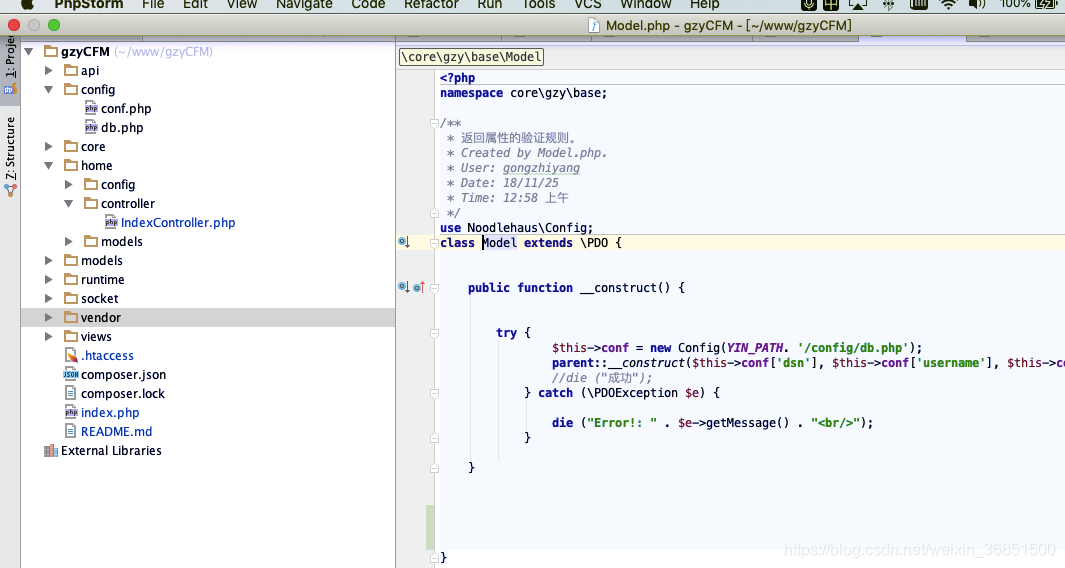Click the battery status icon

click(x=1047, y=4)
